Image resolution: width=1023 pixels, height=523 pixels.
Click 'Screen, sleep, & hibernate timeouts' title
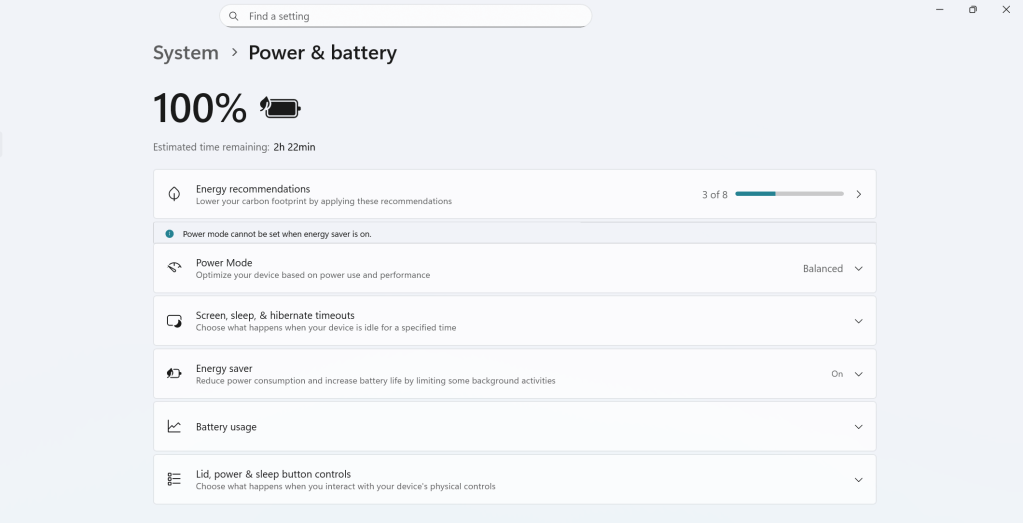coord(275,316)
